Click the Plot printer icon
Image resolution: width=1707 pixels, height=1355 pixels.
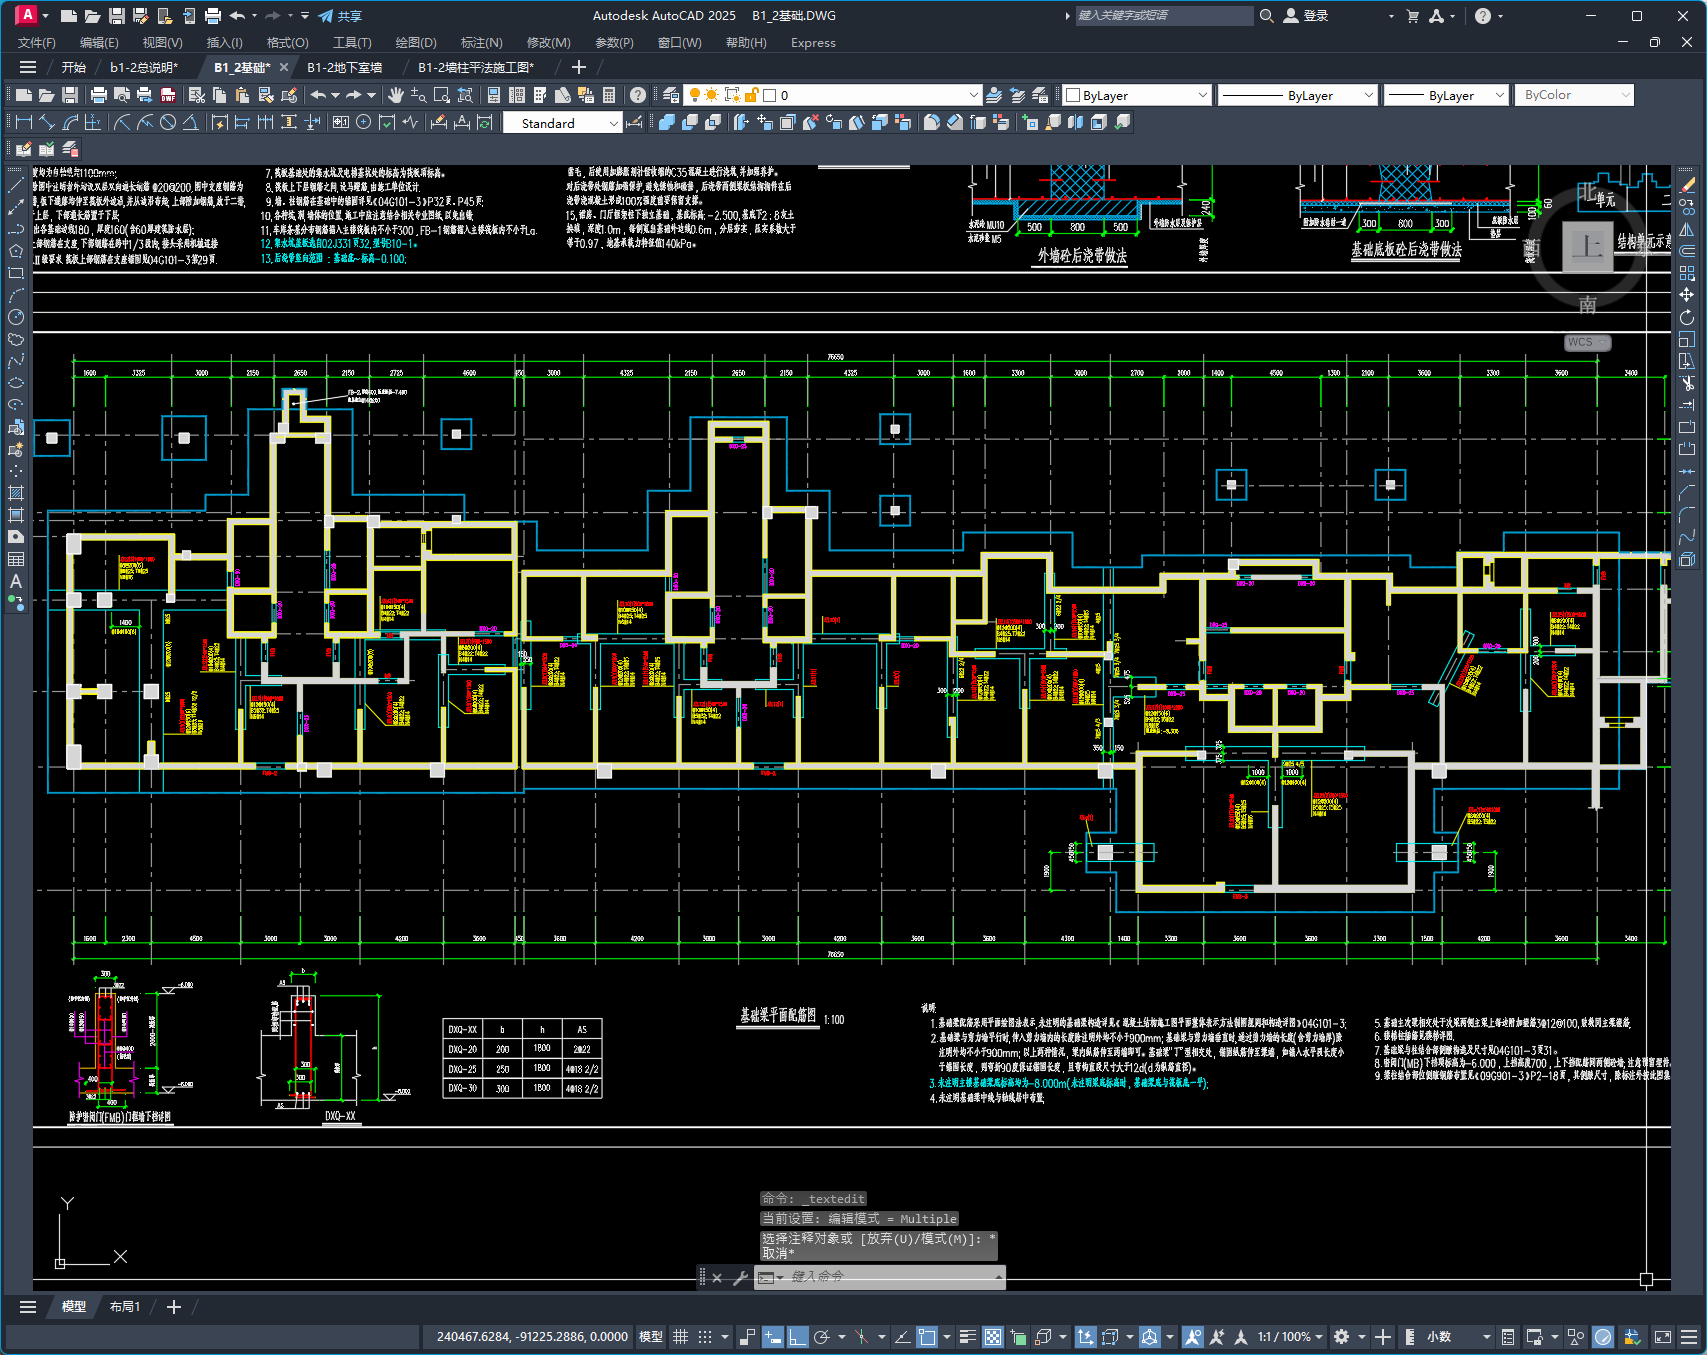click(98, 95)
